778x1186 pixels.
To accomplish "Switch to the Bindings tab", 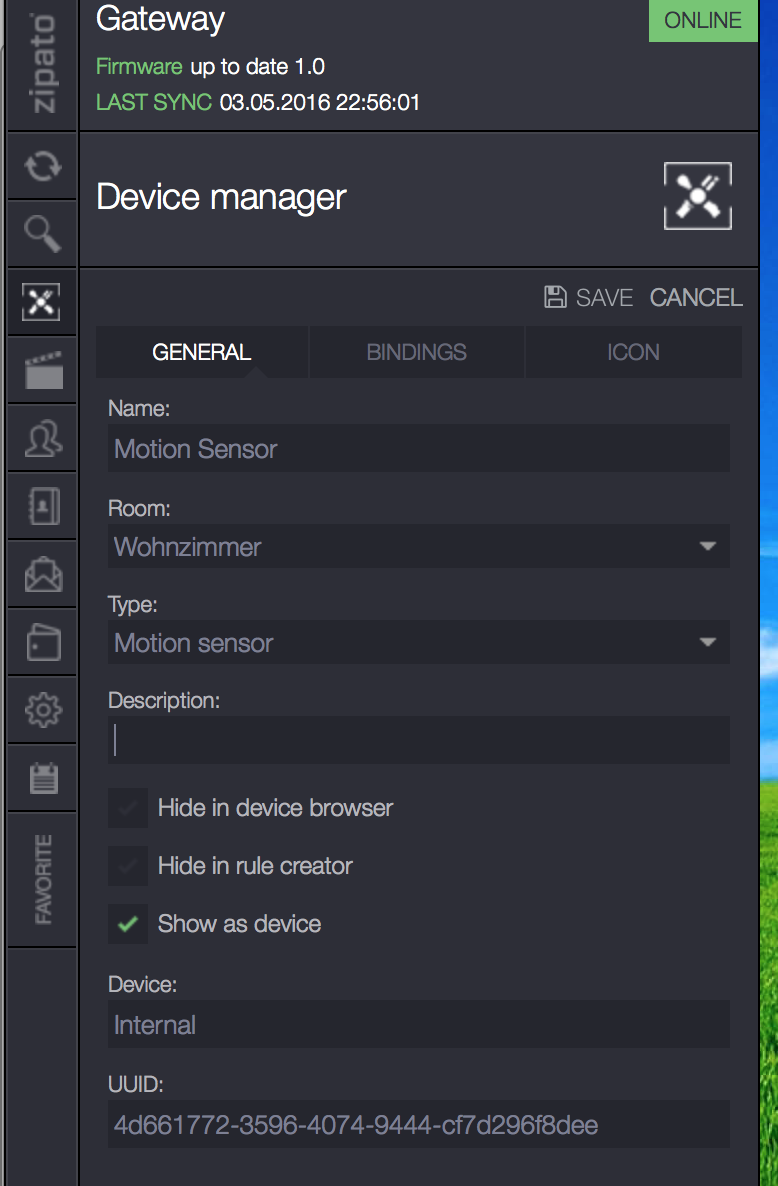I will [416, 352].
